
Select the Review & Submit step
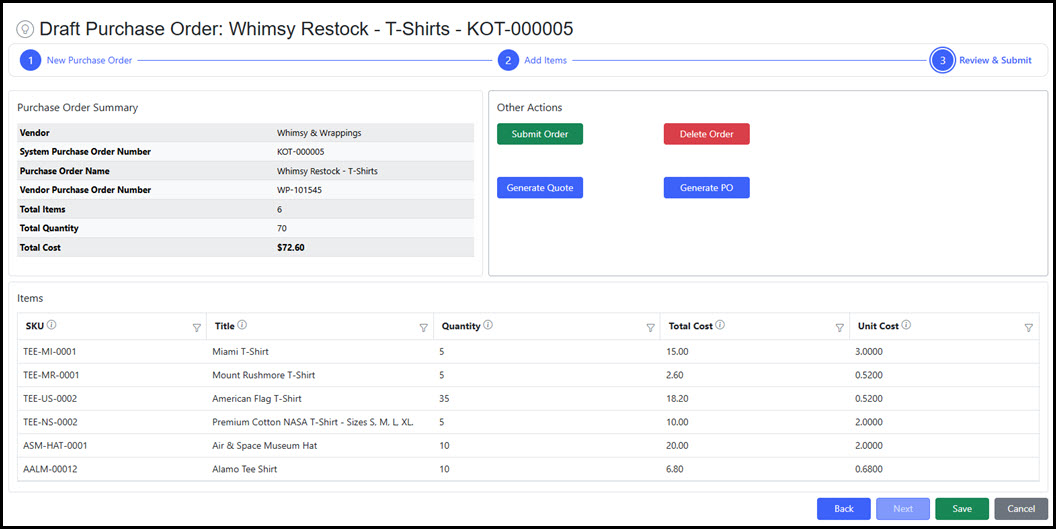click(x=941, y=60)
